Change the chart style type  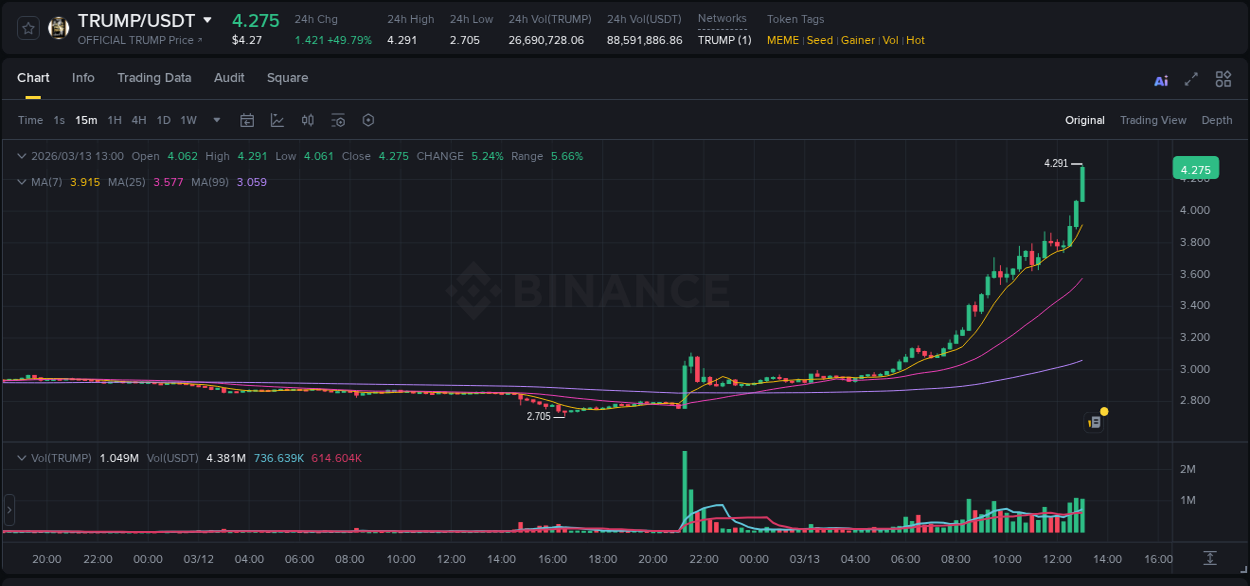point(275,120)
